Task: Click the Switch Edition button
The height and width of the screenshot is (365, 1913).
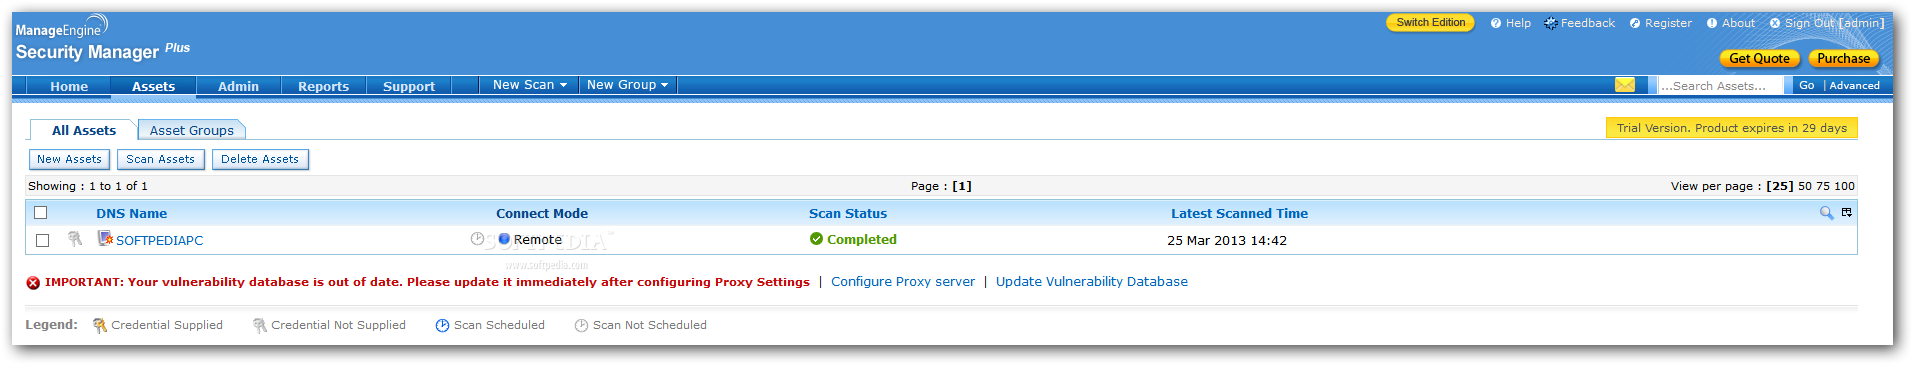Action: (x=1430, y=22)
